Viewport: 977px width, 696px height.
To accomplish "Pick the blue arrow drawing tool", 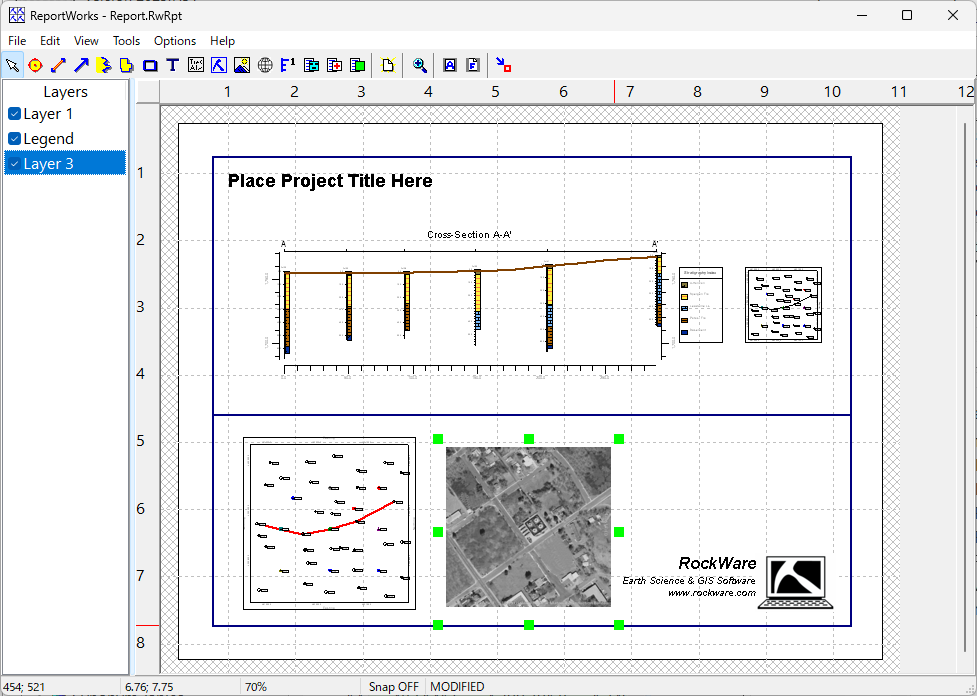I will coord(81,66).
